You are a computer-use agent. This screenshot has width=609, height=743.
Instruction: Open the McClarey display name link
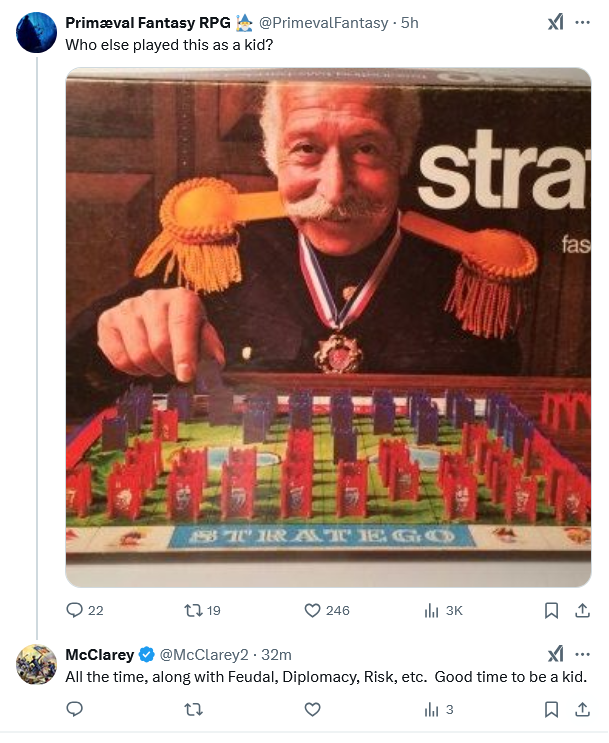click(x=99, y=655)
